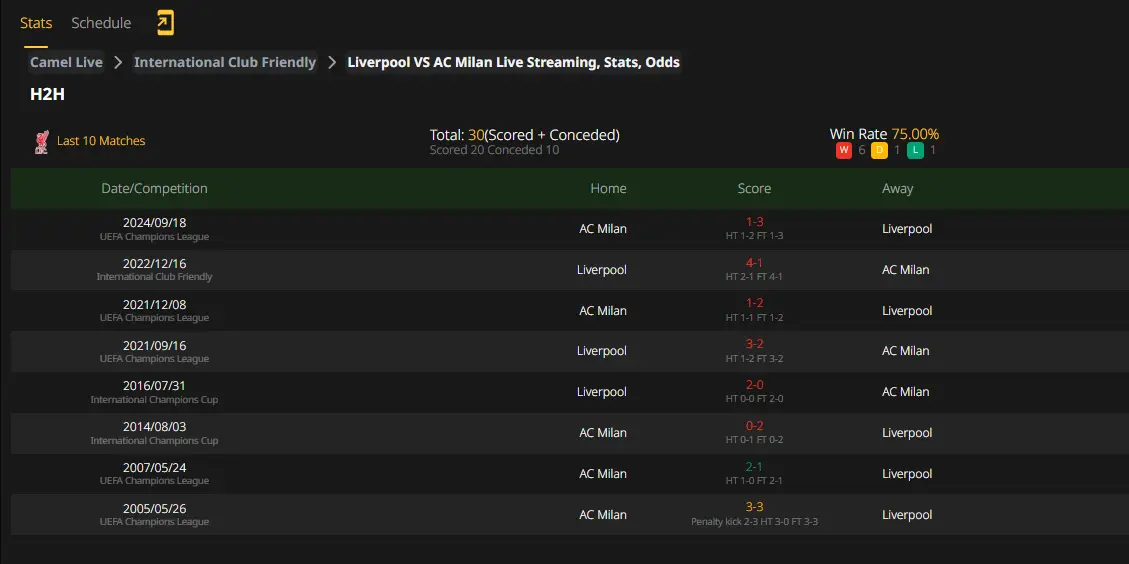Click Liverpool VS AC Milan breadcrumb title

pos(513,62)
